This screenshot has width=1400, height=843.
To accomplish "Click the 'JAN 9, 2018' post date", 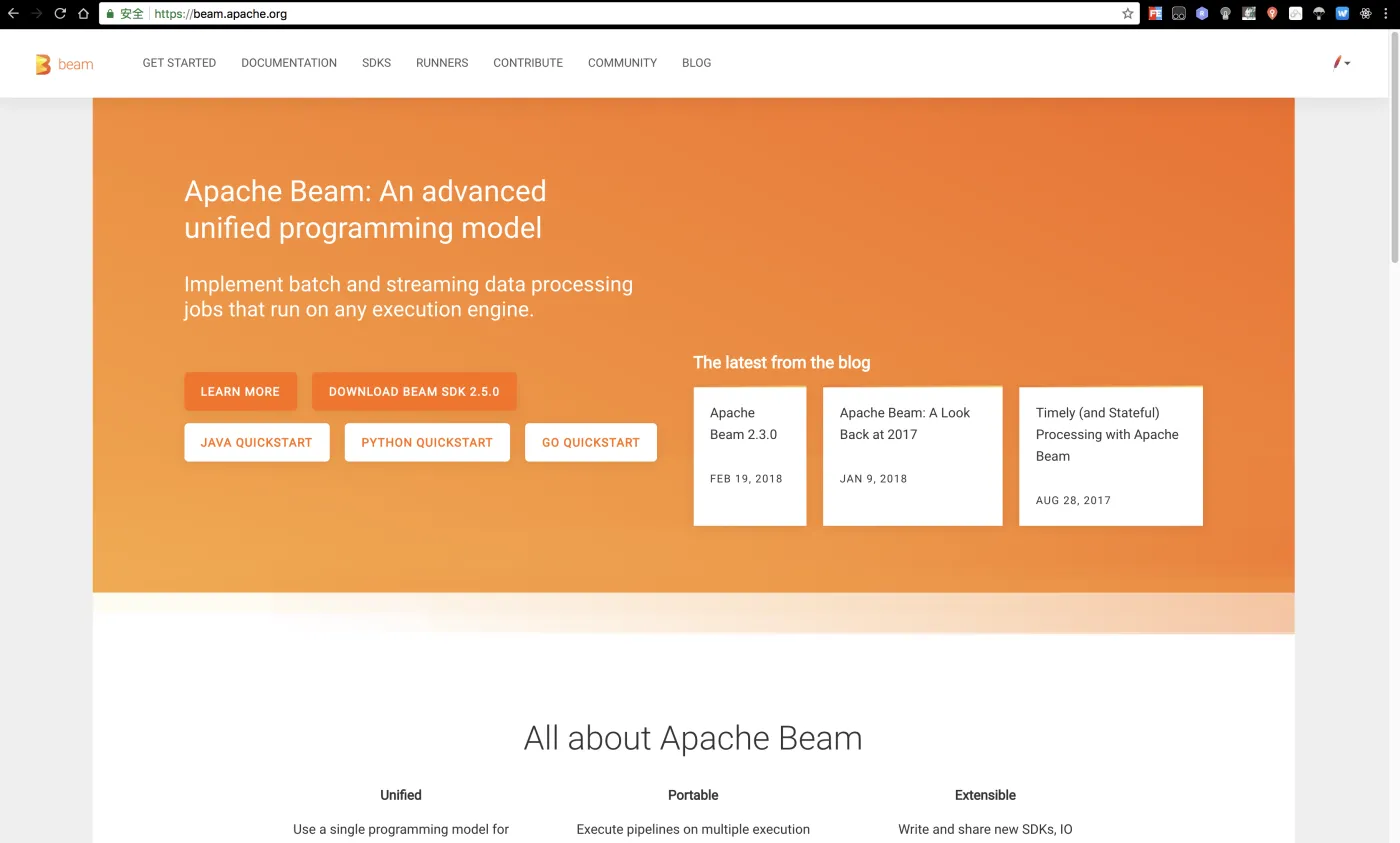I will [873, 479].
